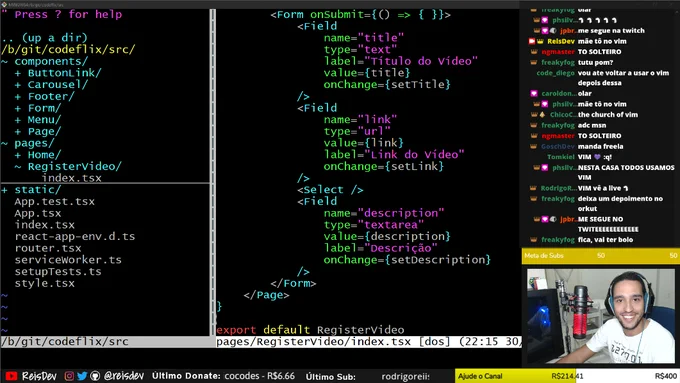Click the GoschDev username in chat
The width and height of the screenshot is (680, 383).
(558, 147)
